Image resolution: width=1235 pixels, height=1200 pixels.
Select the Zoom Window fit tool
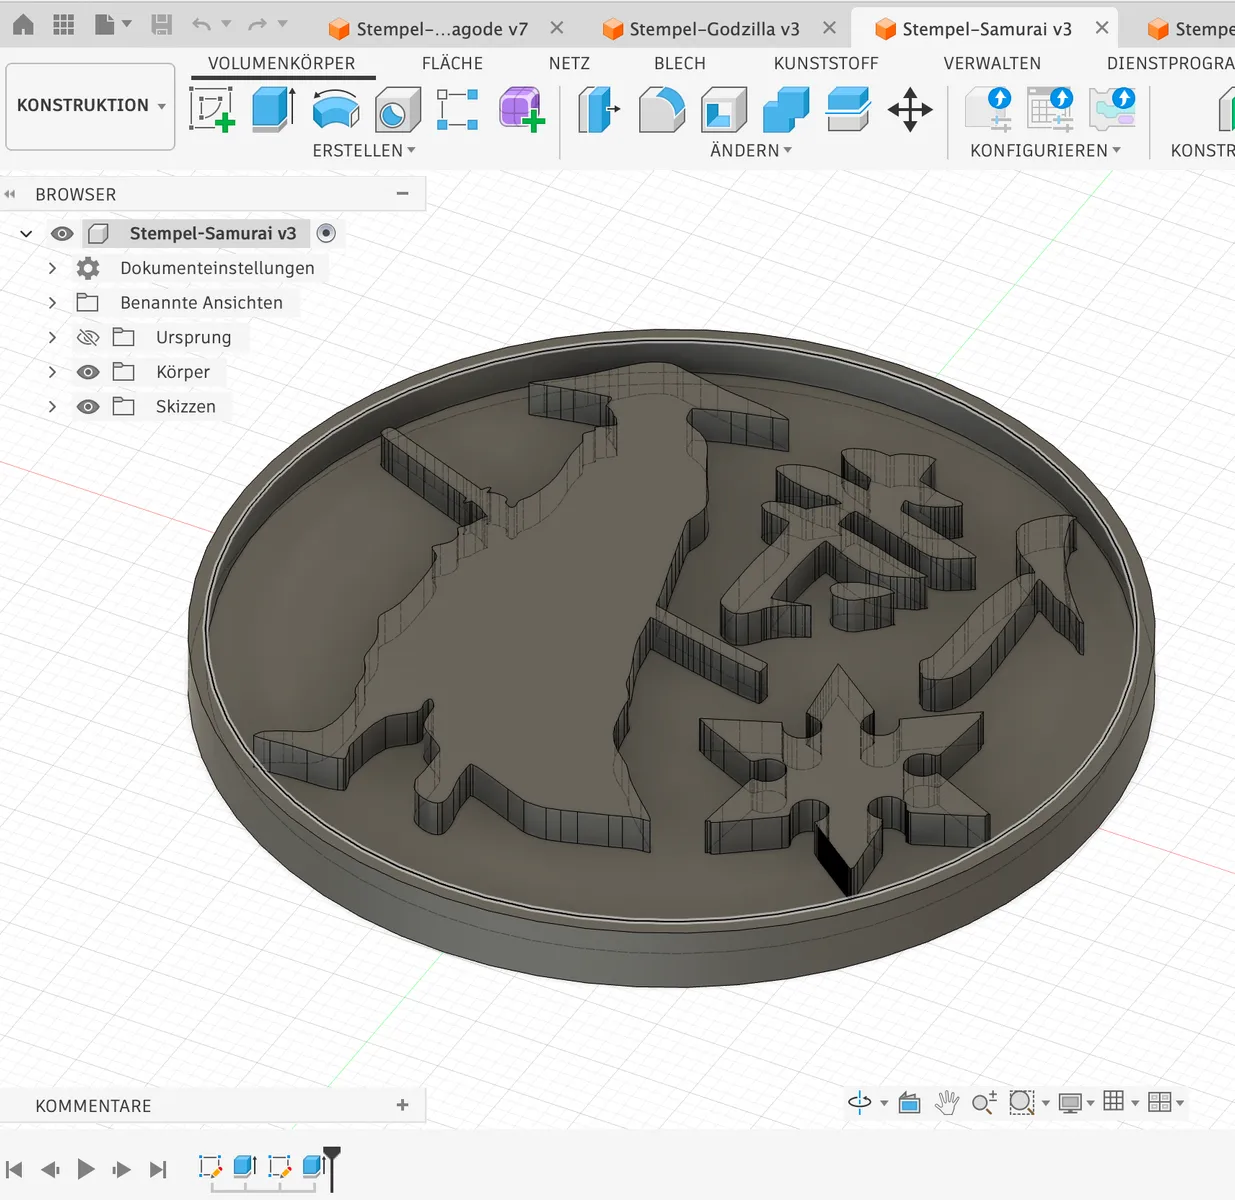1021,1102
